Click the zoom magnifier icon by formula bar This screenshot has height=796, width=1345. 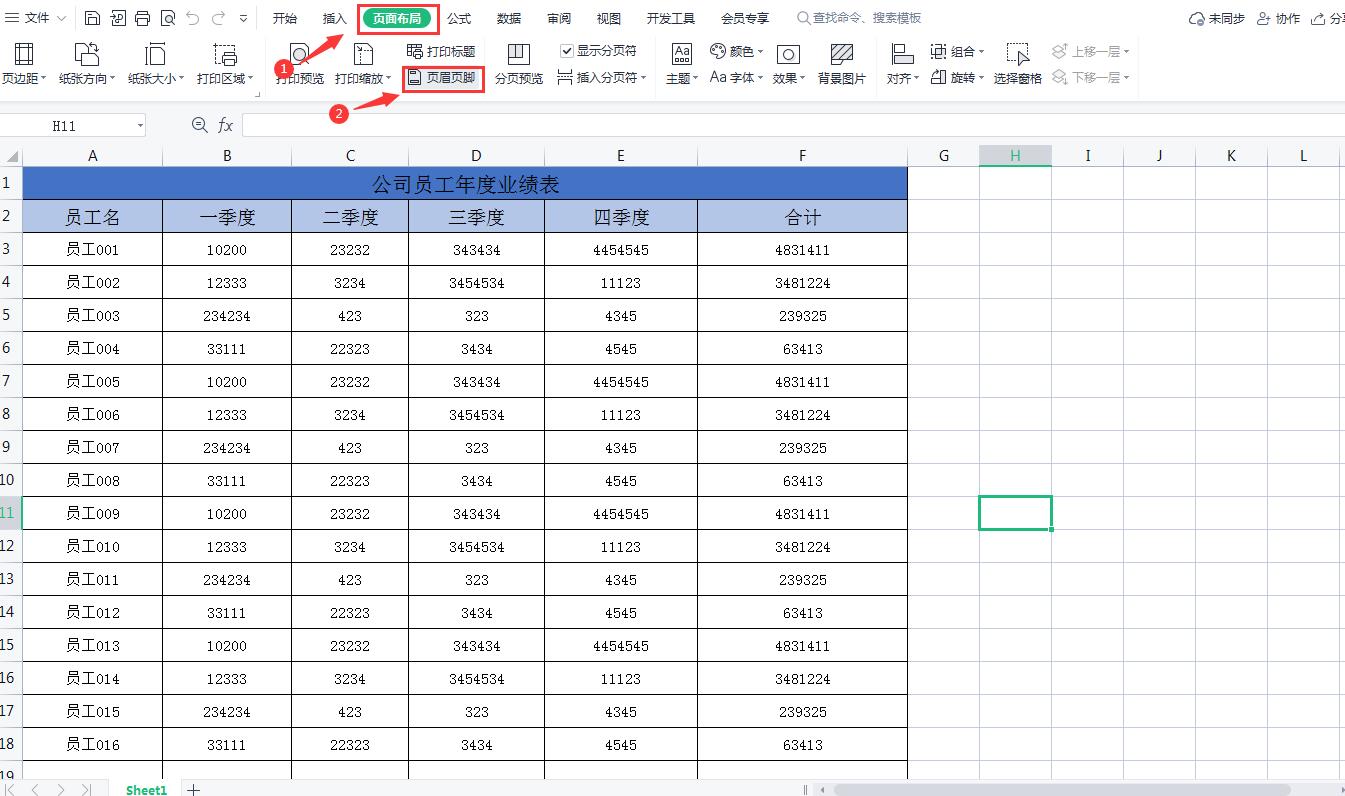click(199, 125)
